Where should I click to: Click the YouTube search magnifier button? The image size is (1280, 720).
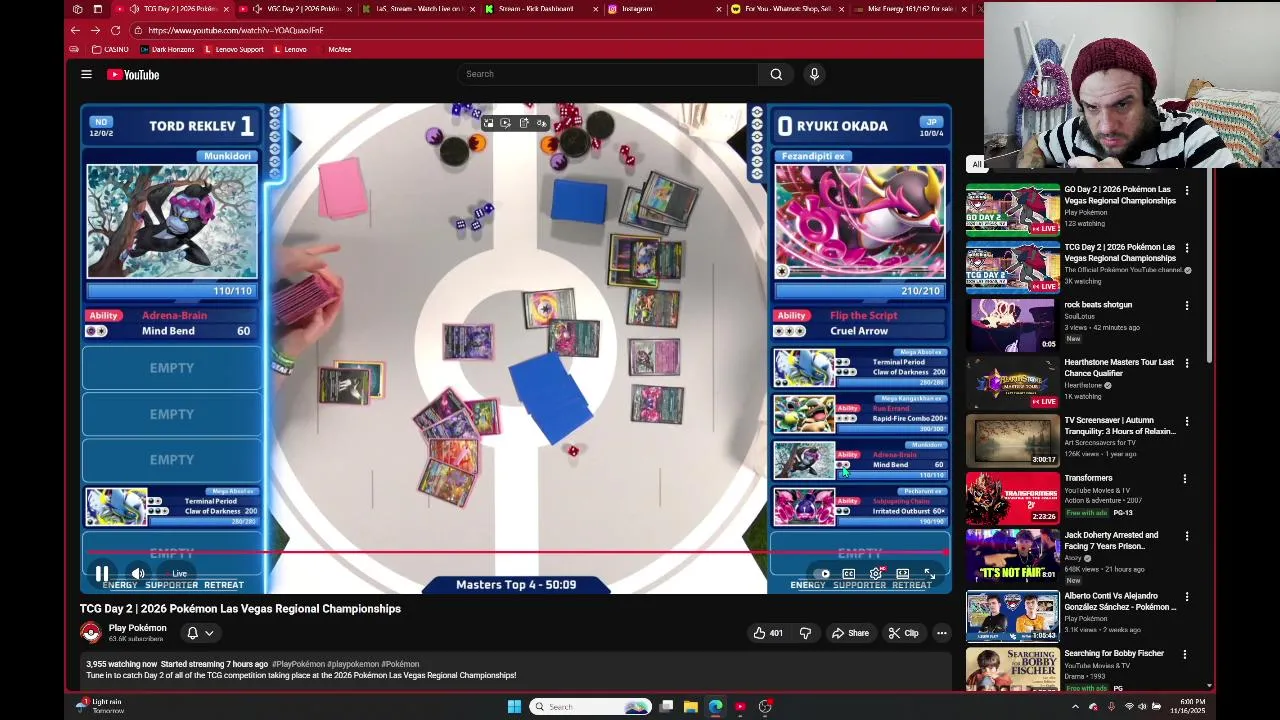click(776, 74)
